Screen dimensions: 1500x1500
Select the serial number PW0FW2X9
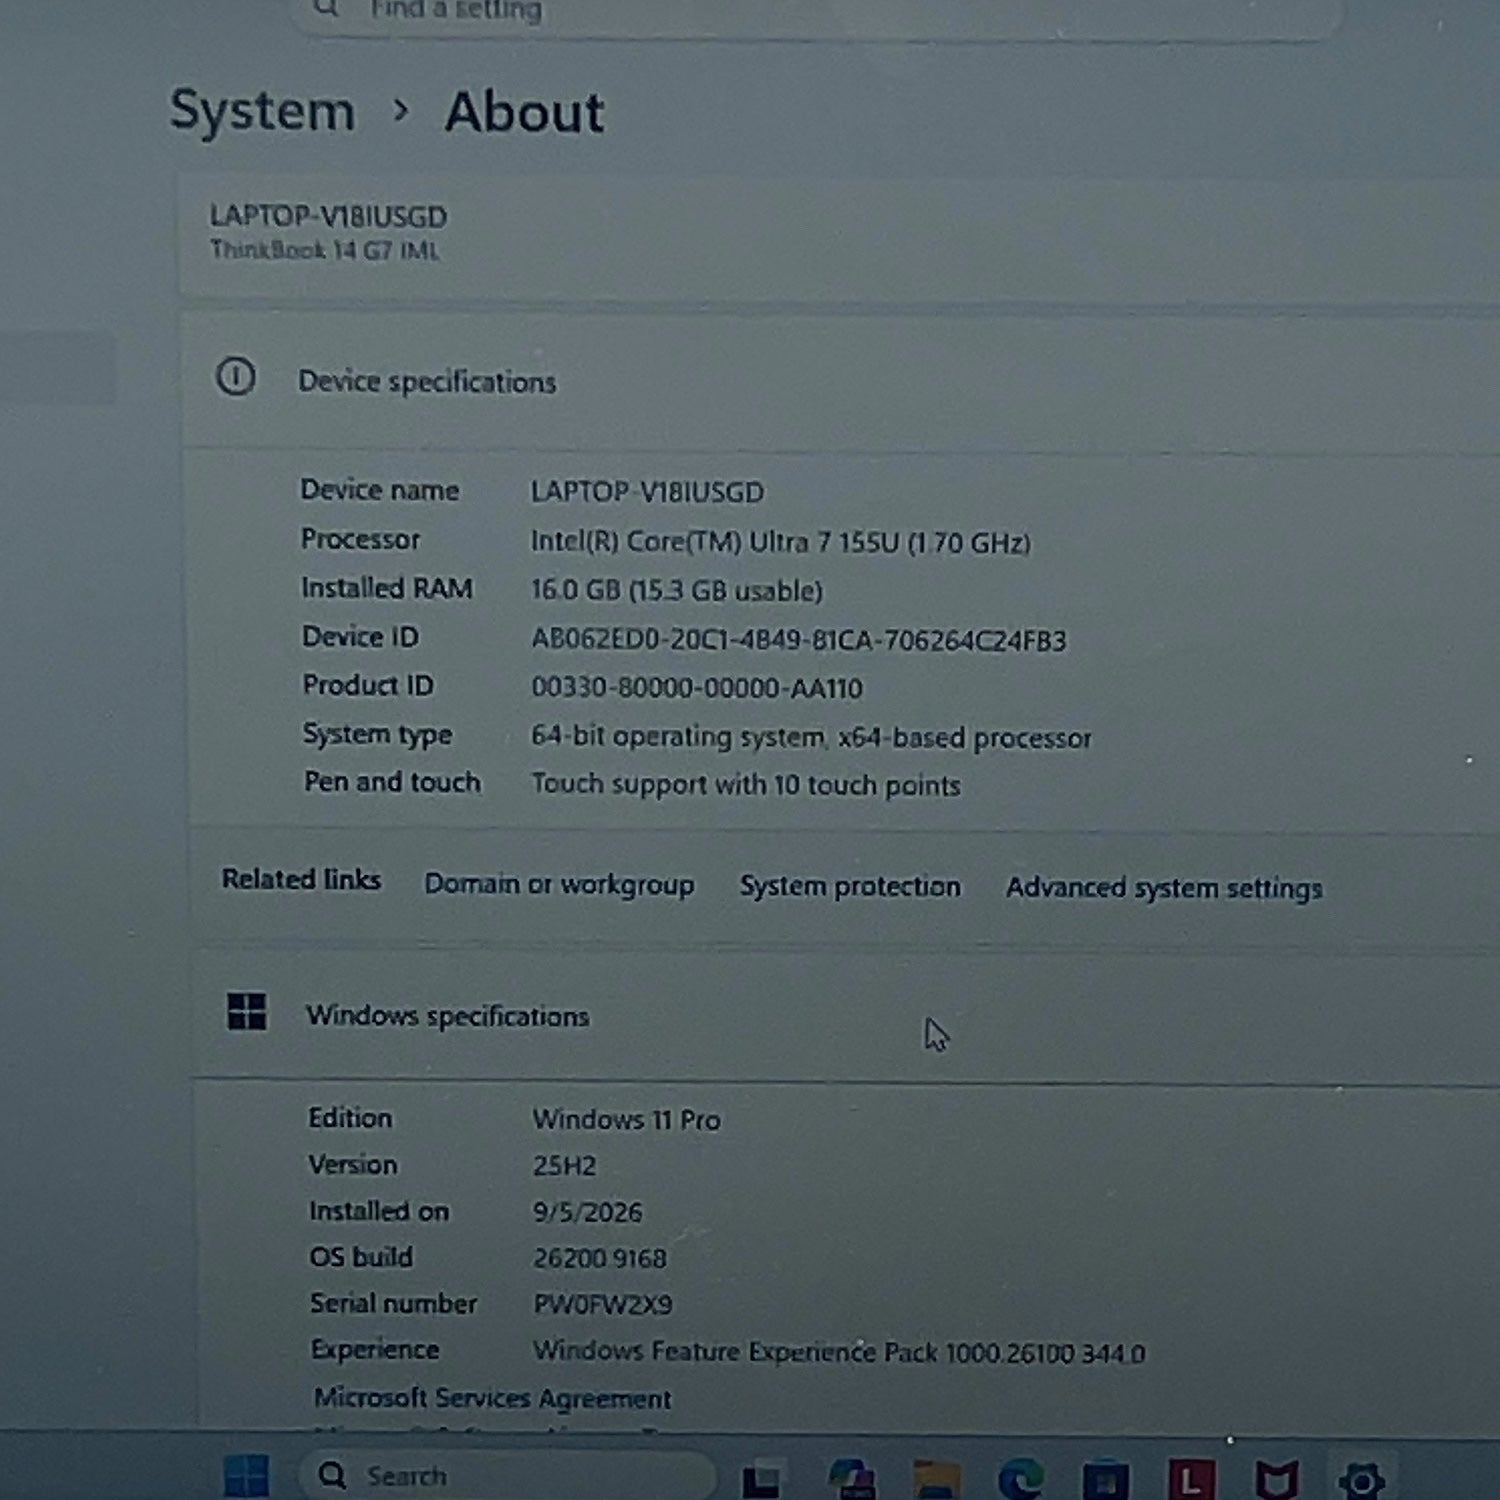[602, 1304]
